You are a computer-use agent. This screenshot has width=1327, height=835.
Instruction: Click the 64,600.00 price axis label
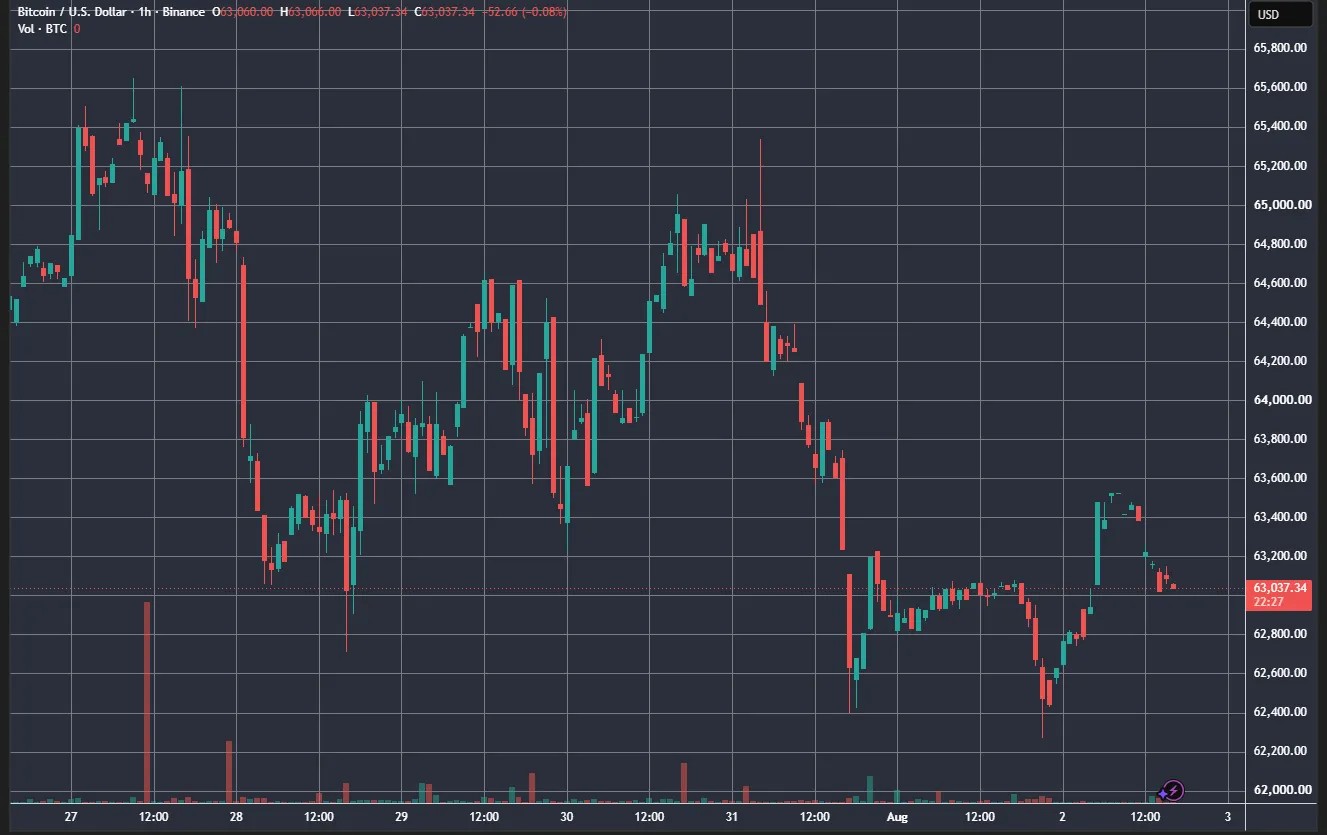pyautogui.click(x=1281, y=283)
